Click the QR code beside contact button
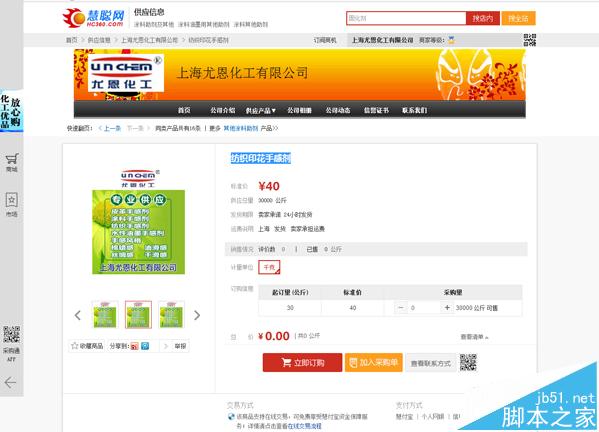Image resolution: width=599 pixels, height=432 pixels. (x=468, y=362)
